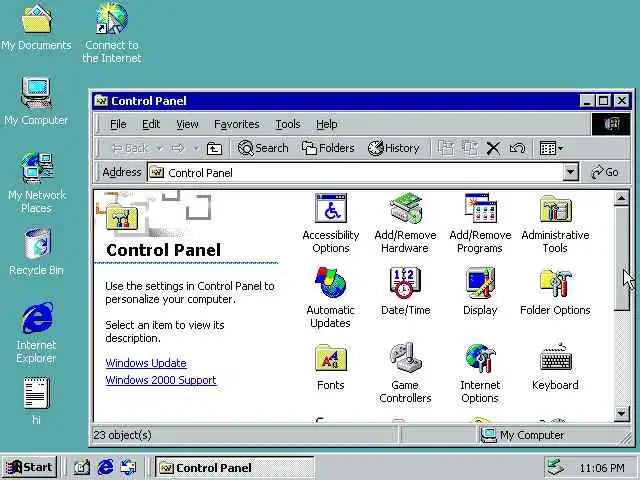Launch Internet Explorer from Quick Launch
The image size is (640, 480).
point(105,467)
